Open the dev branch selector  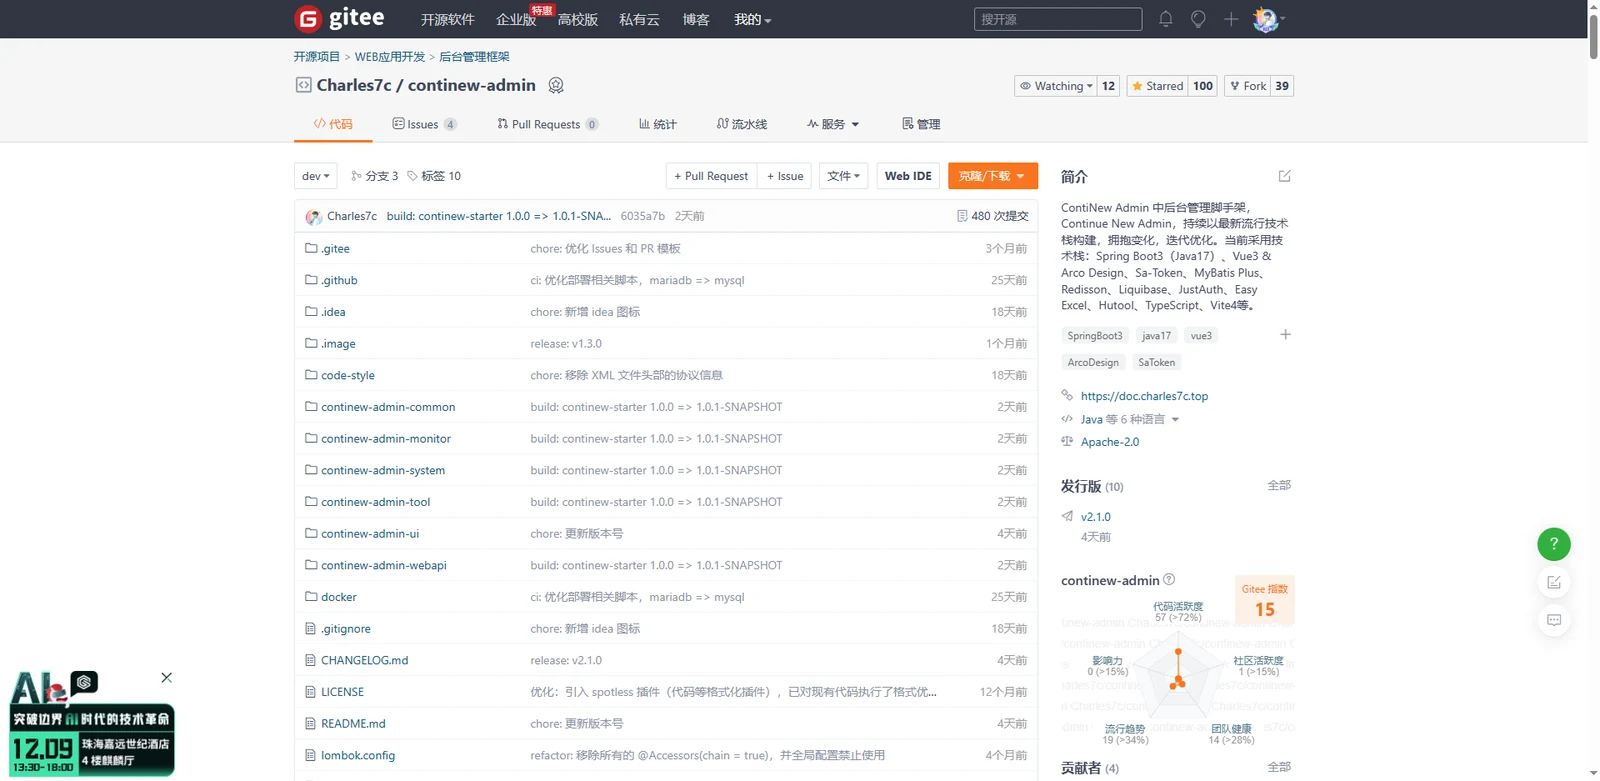click(x=316, y=176)
